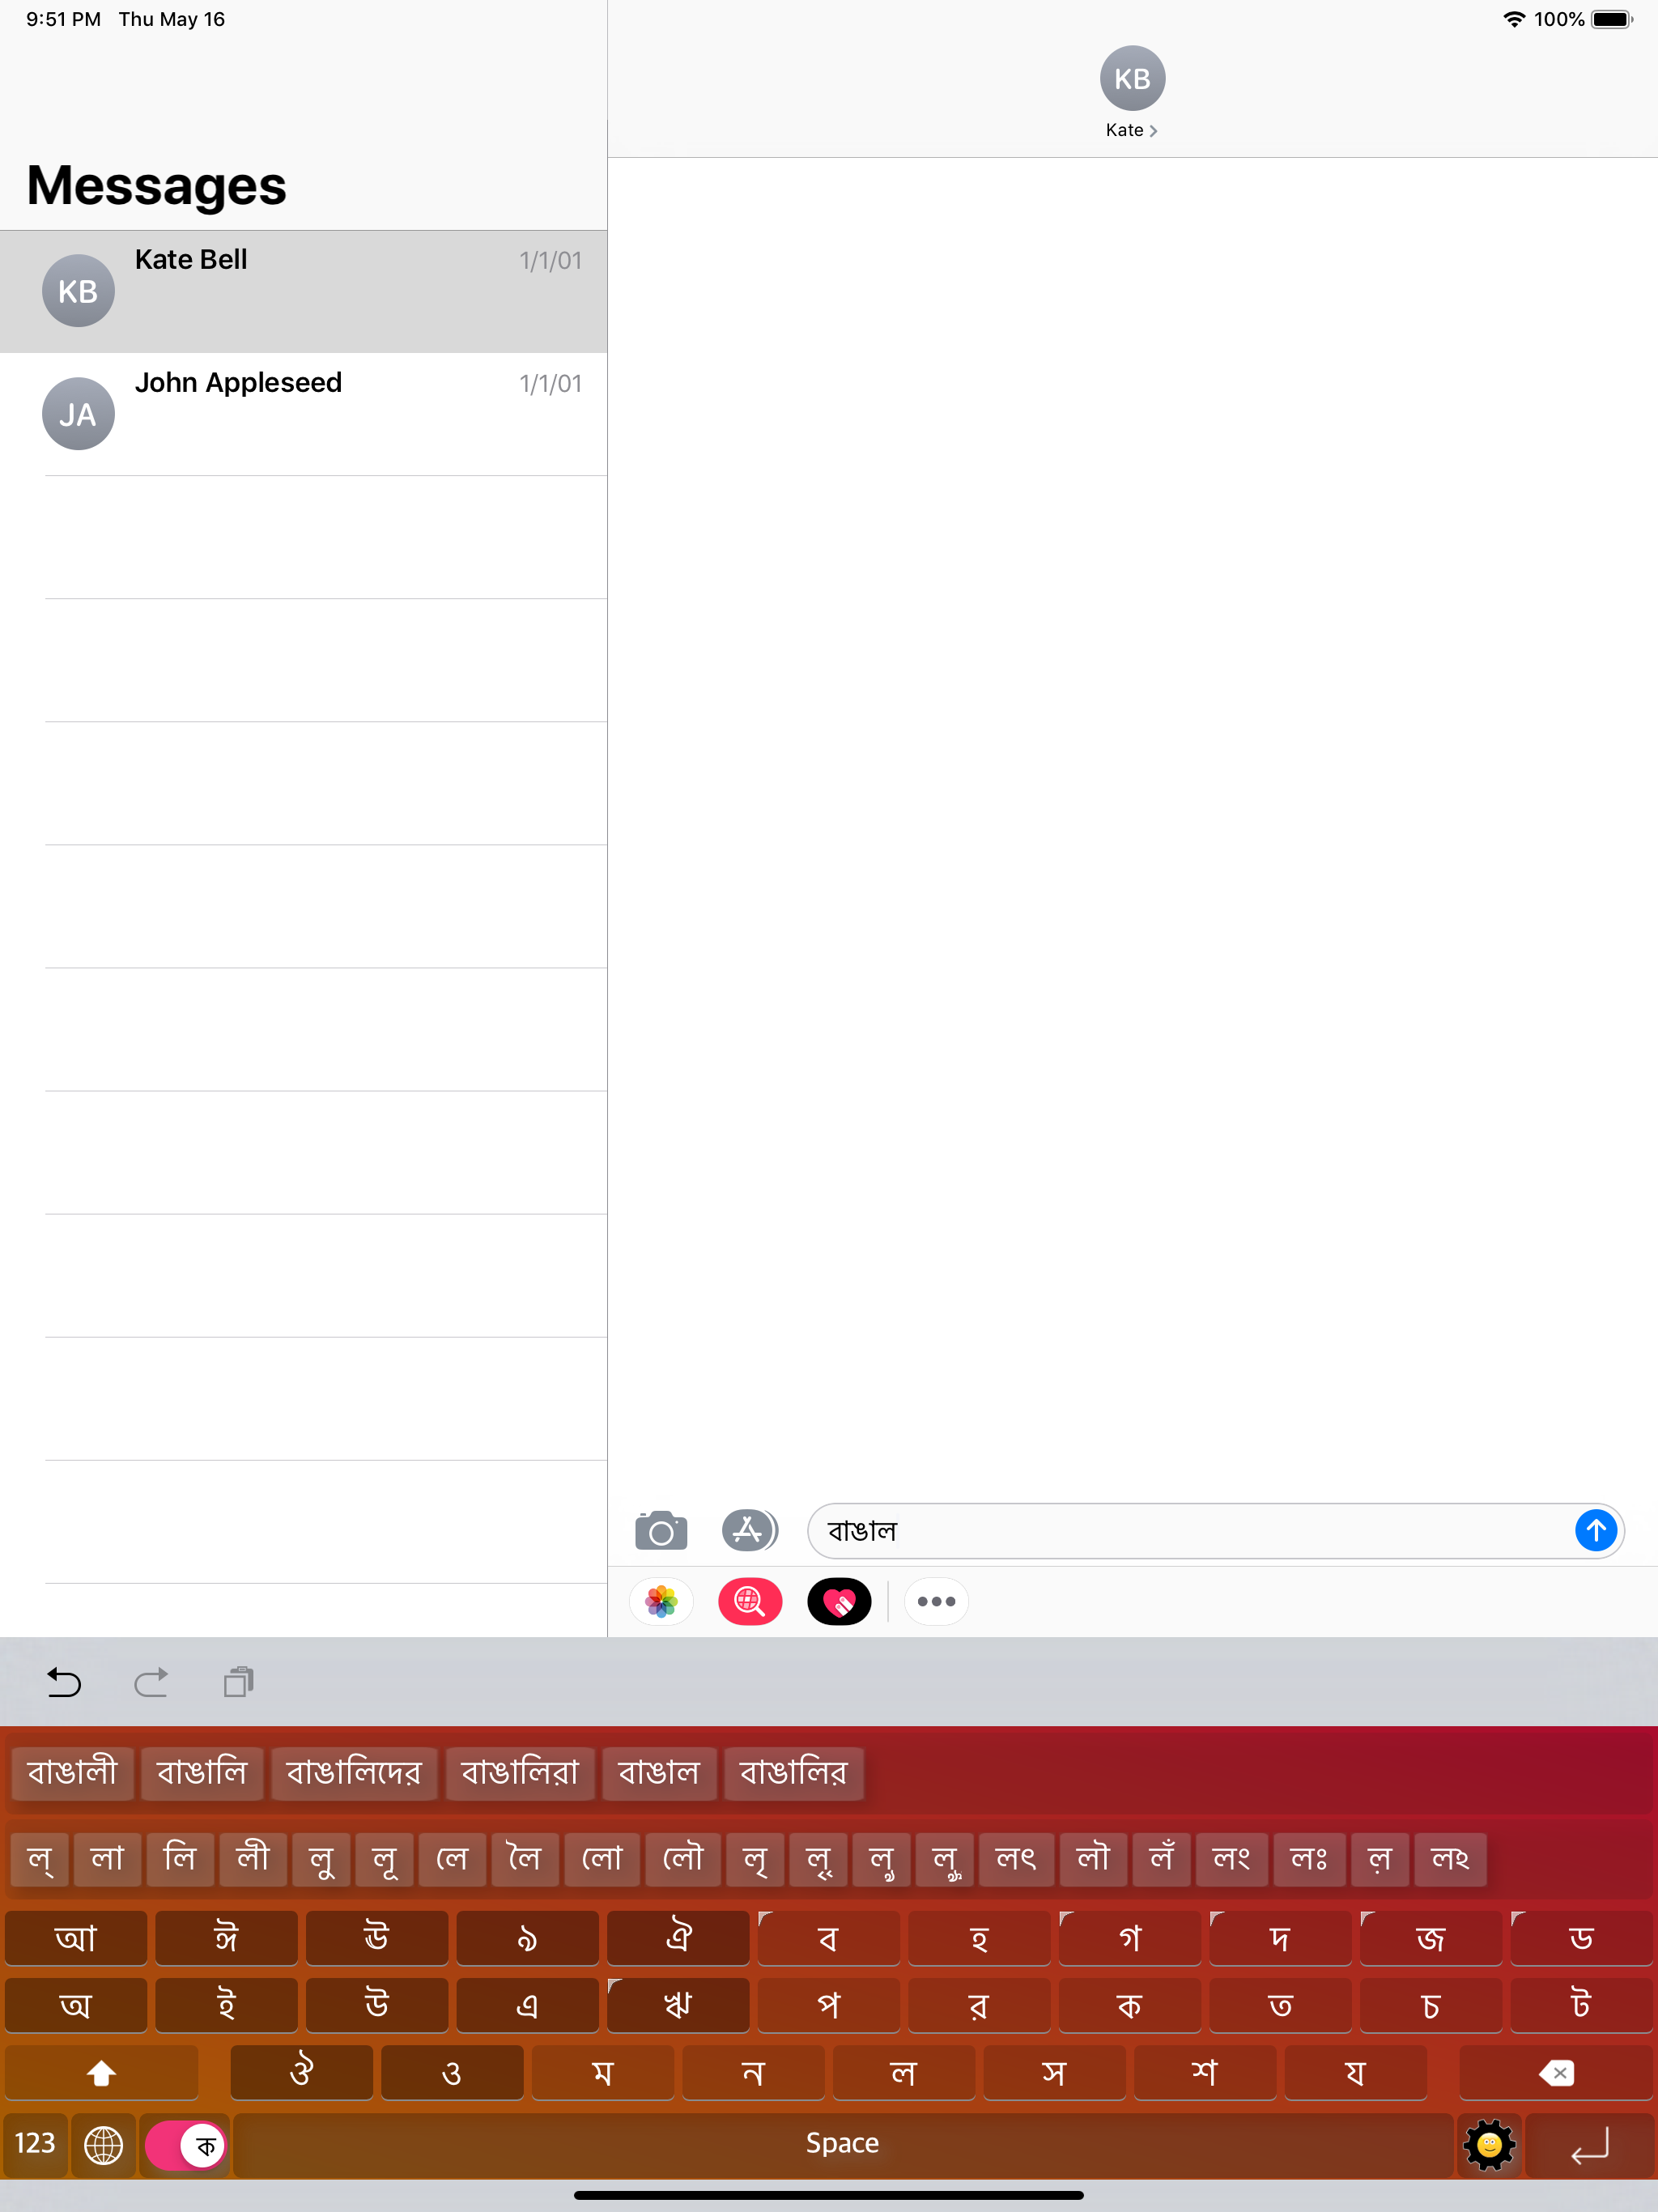The height and width of the screenshot is (2212, 1658).
Task: Tap John Appleseed's JA avatar
Action: [78, 413]
